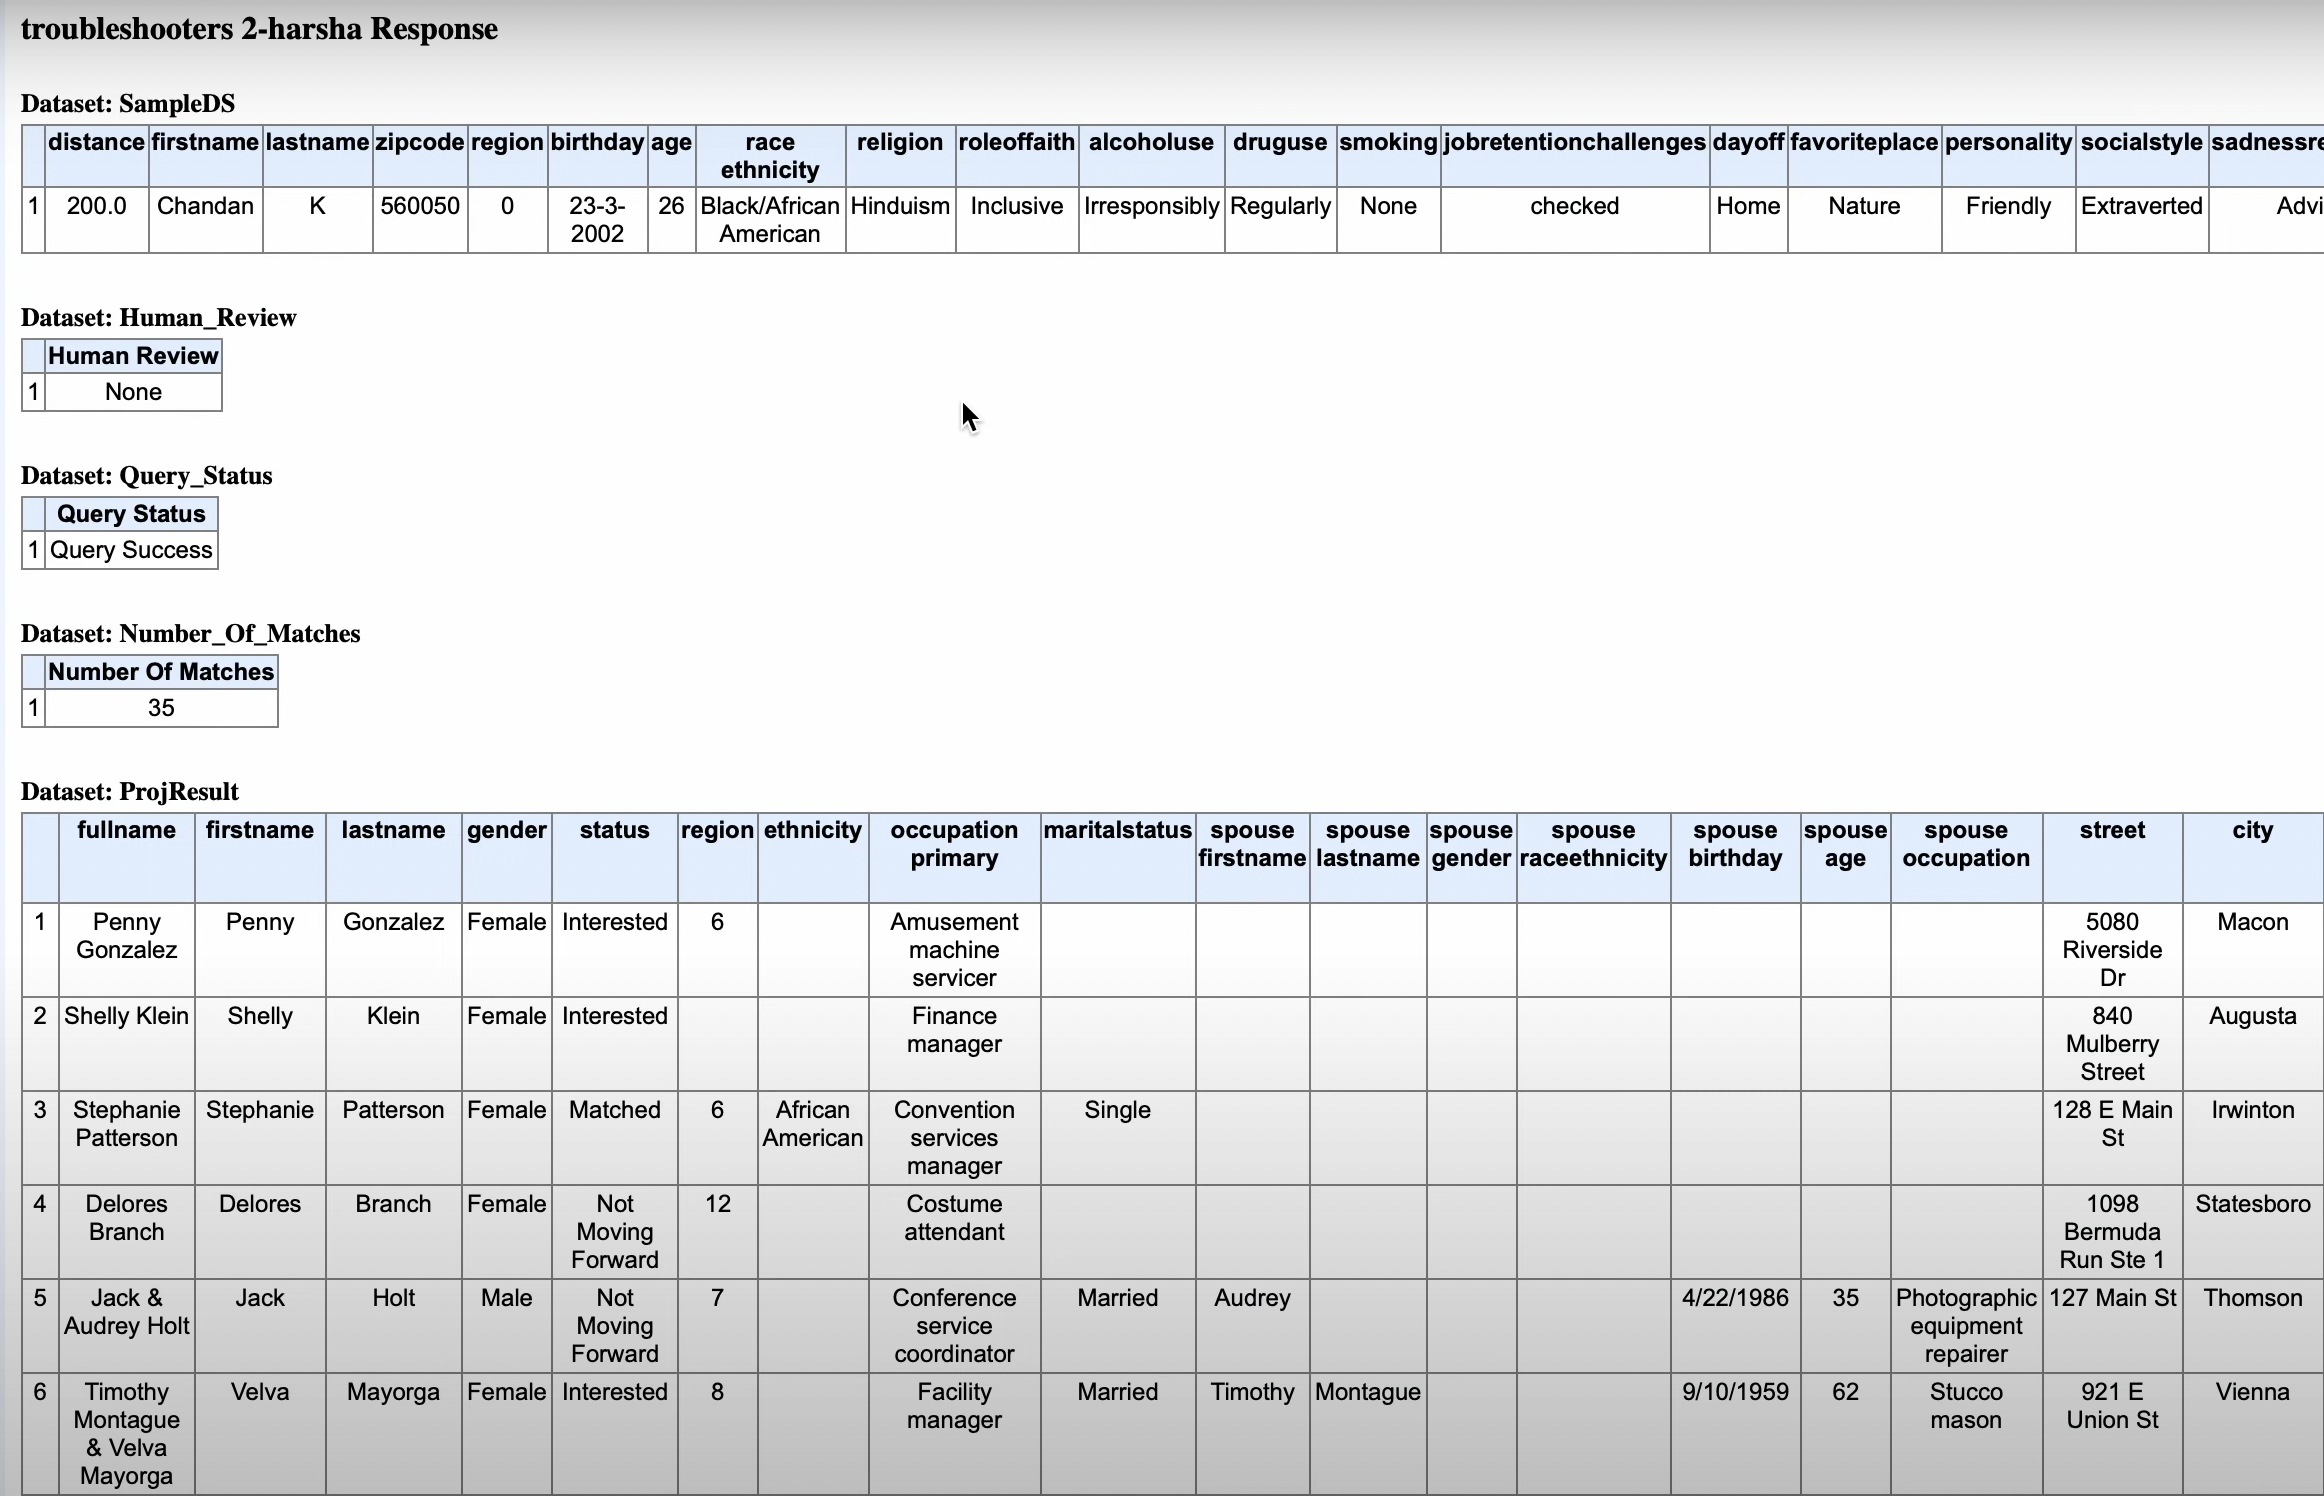Select the 'Hinduism' religion cell
This screenshot has height=1496, width=2324.
coord(900,207)
